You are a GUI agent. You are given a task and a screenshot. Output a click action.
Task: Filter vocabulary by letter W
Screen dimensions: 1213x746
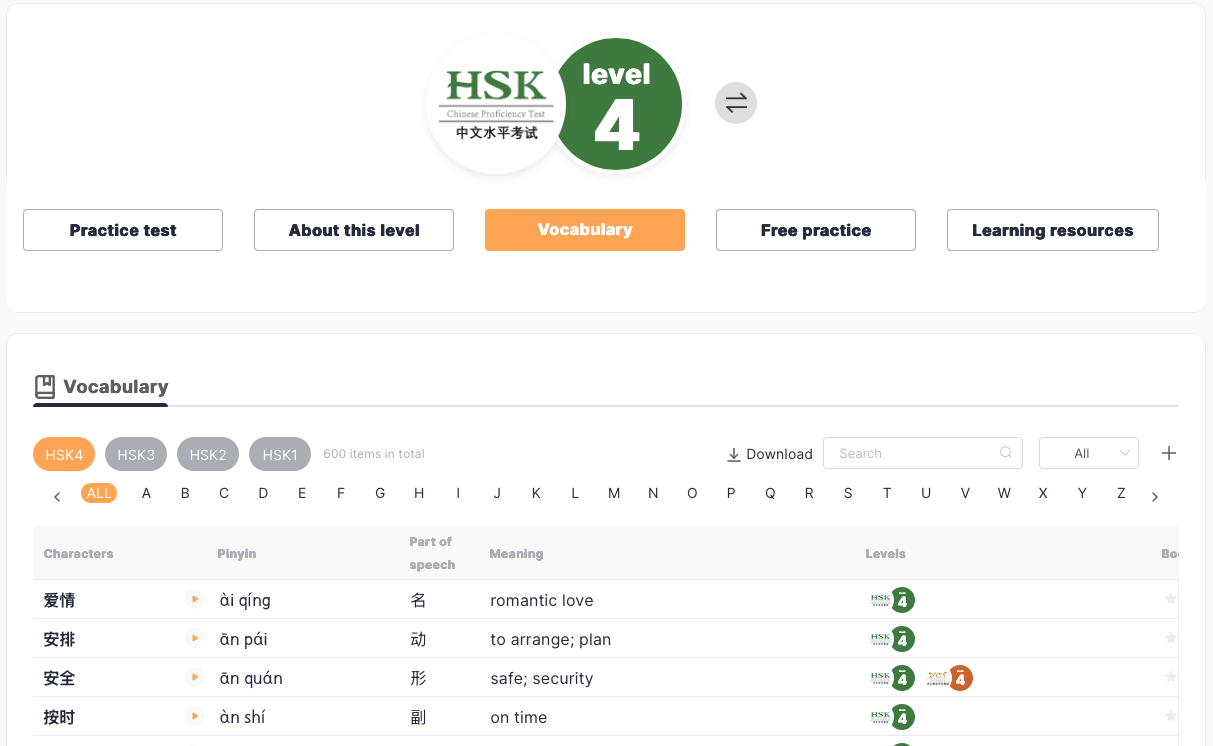coord(1004,493)
